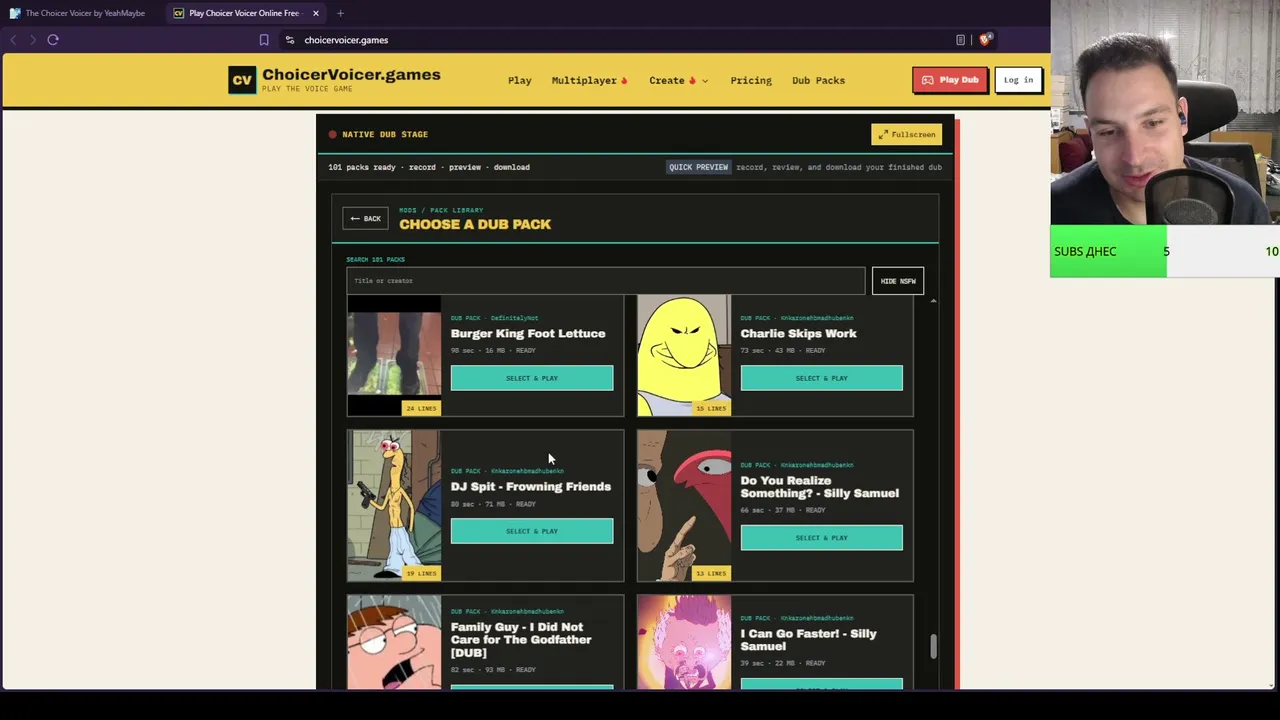Open the Dub Packs nav link

click(x=819, y=80)
